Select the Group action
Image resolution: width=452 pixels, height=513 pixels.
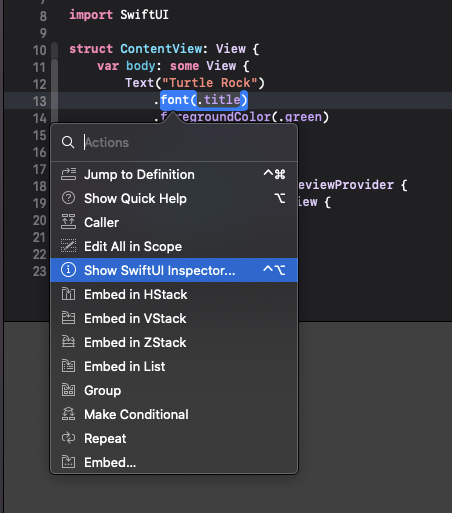[174, 390]
